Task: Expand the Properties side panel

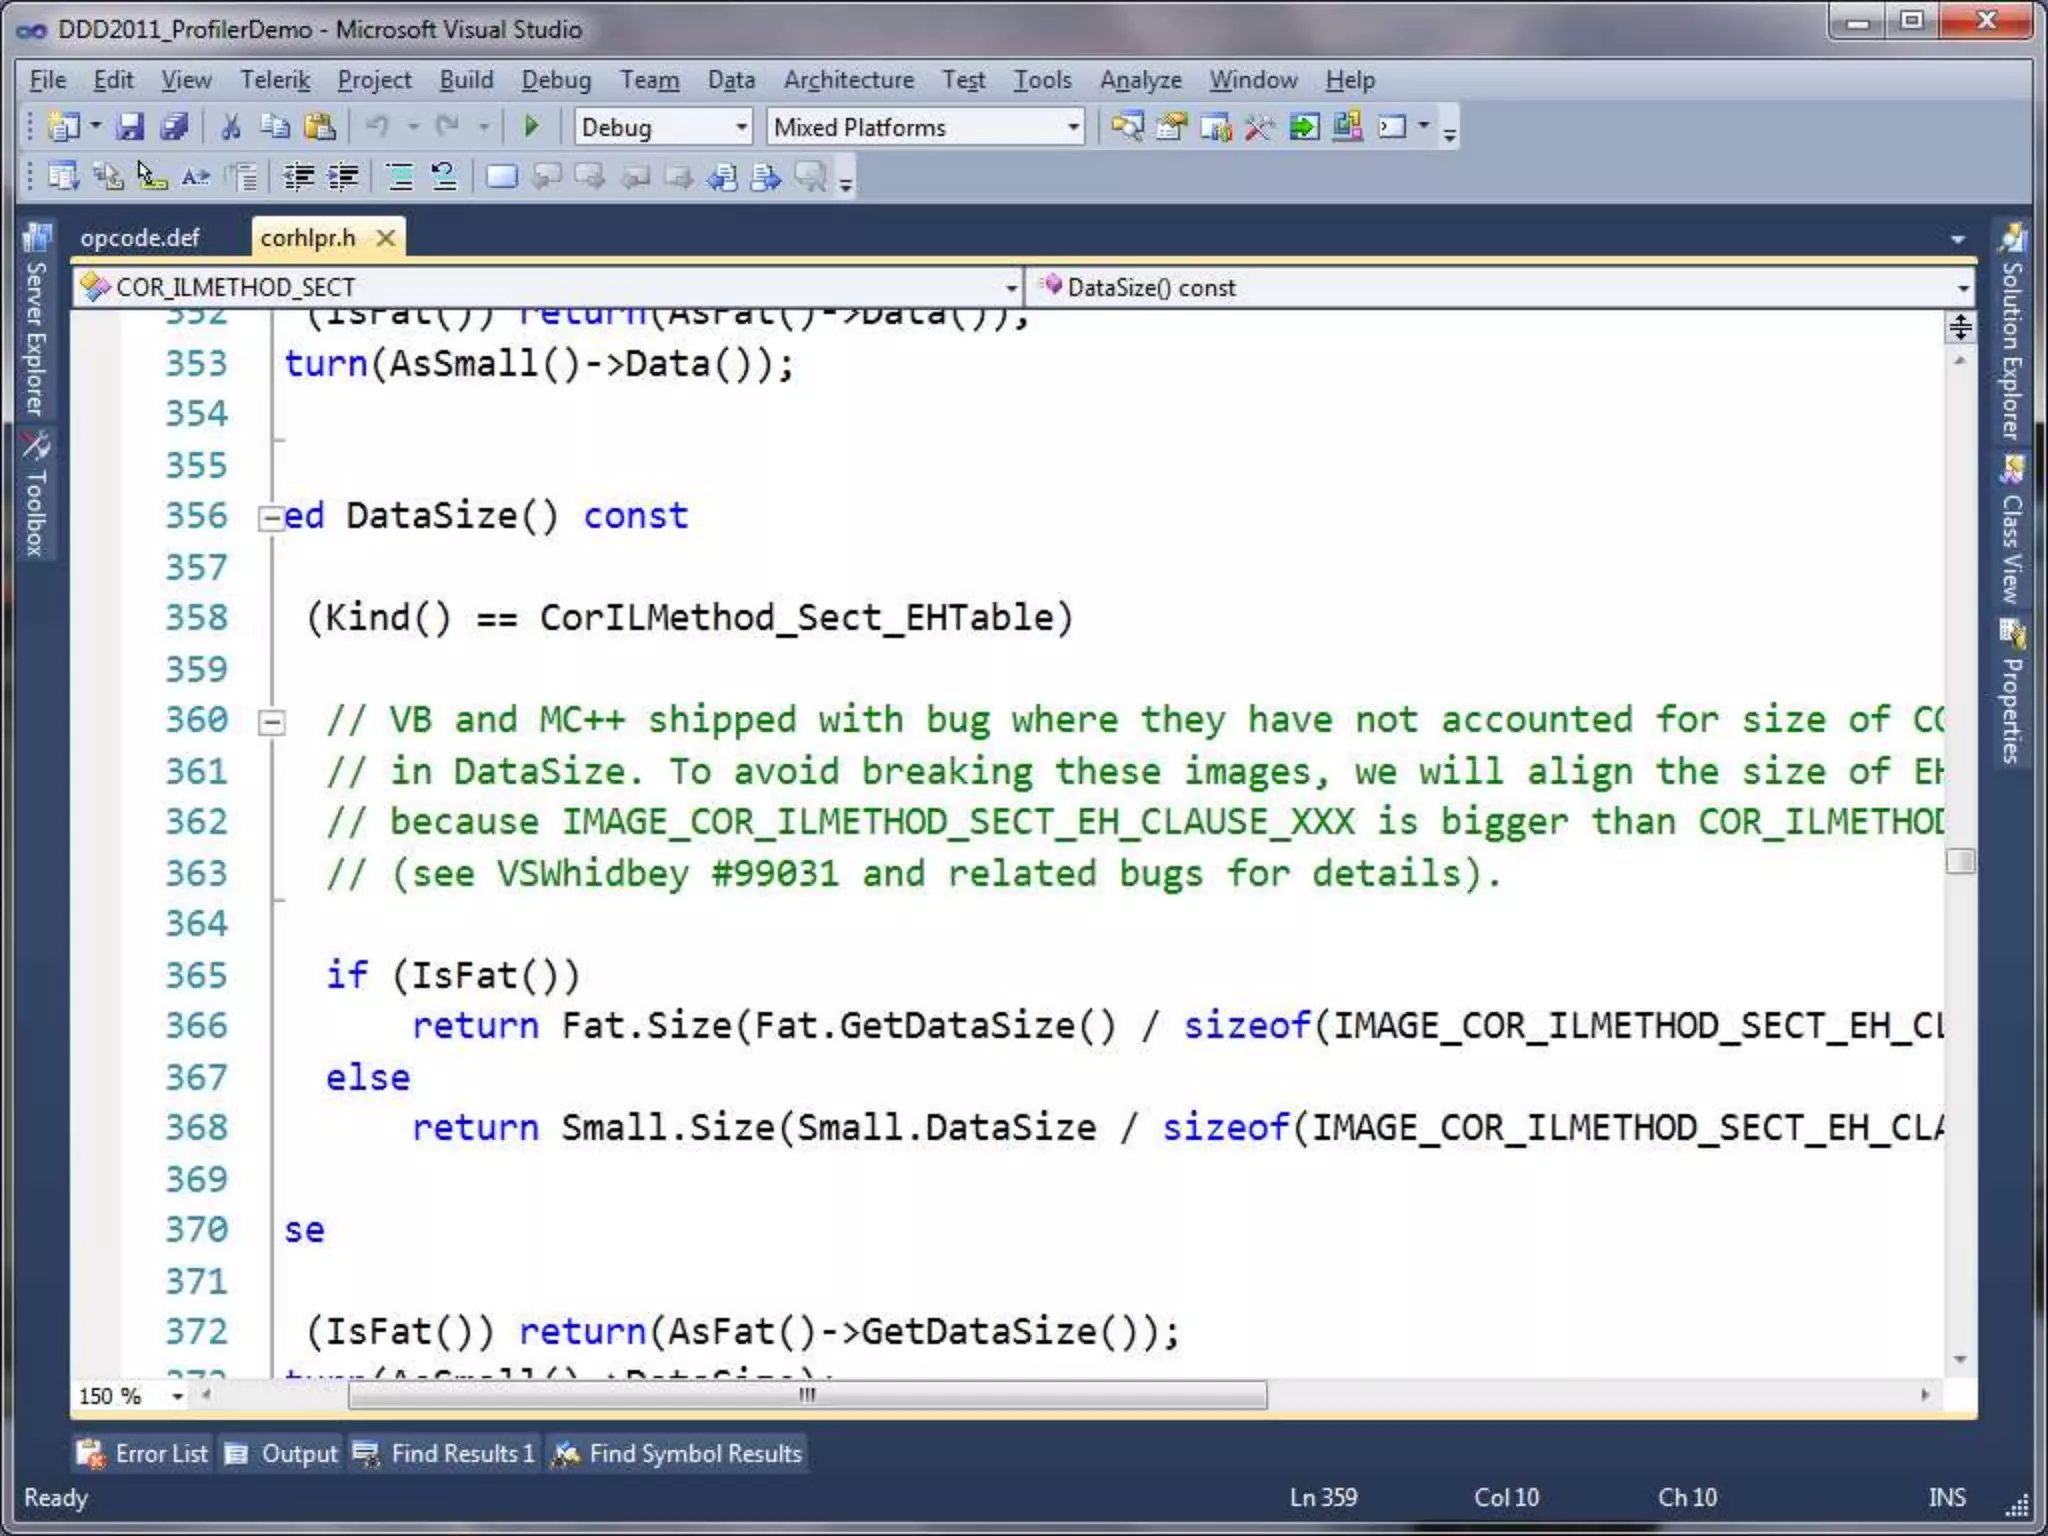Action: 2012,692
